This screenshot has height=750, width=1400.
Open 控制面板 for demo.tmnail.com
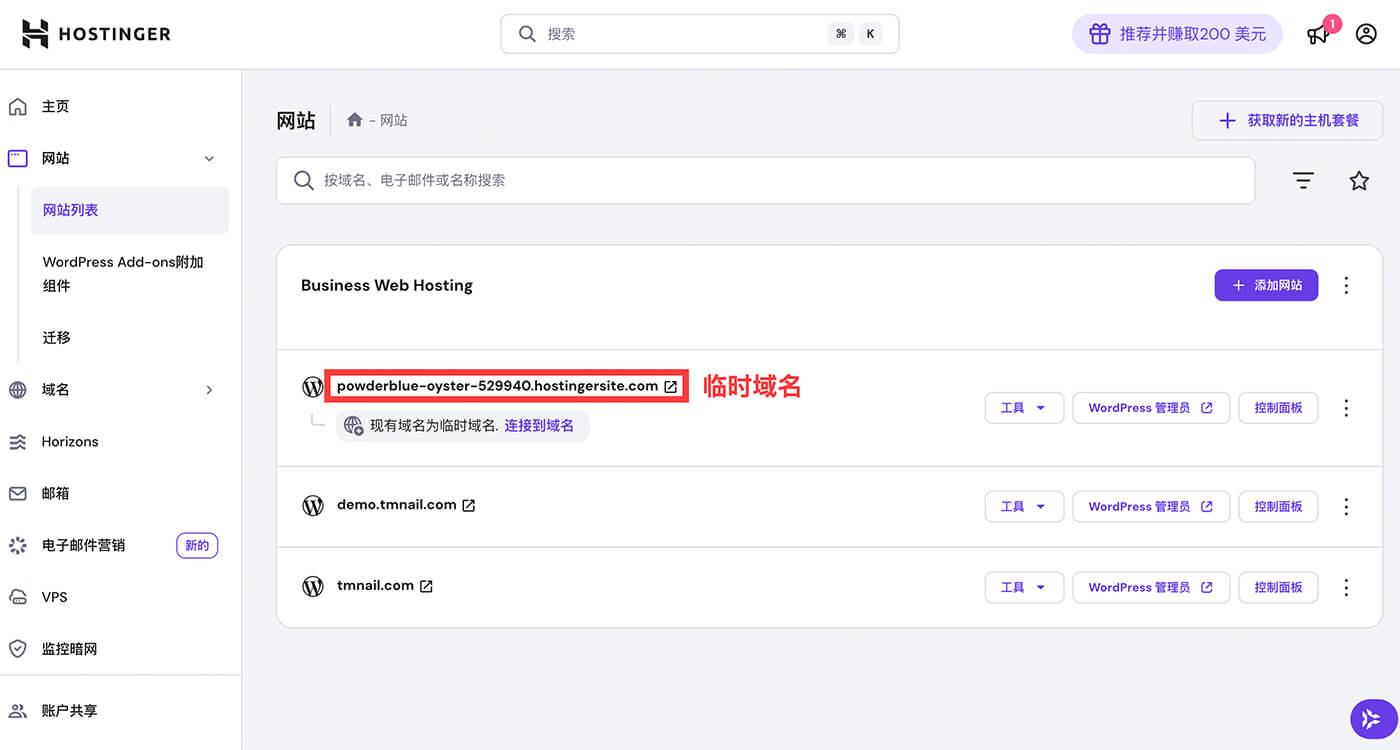[x=1278, y=507]
